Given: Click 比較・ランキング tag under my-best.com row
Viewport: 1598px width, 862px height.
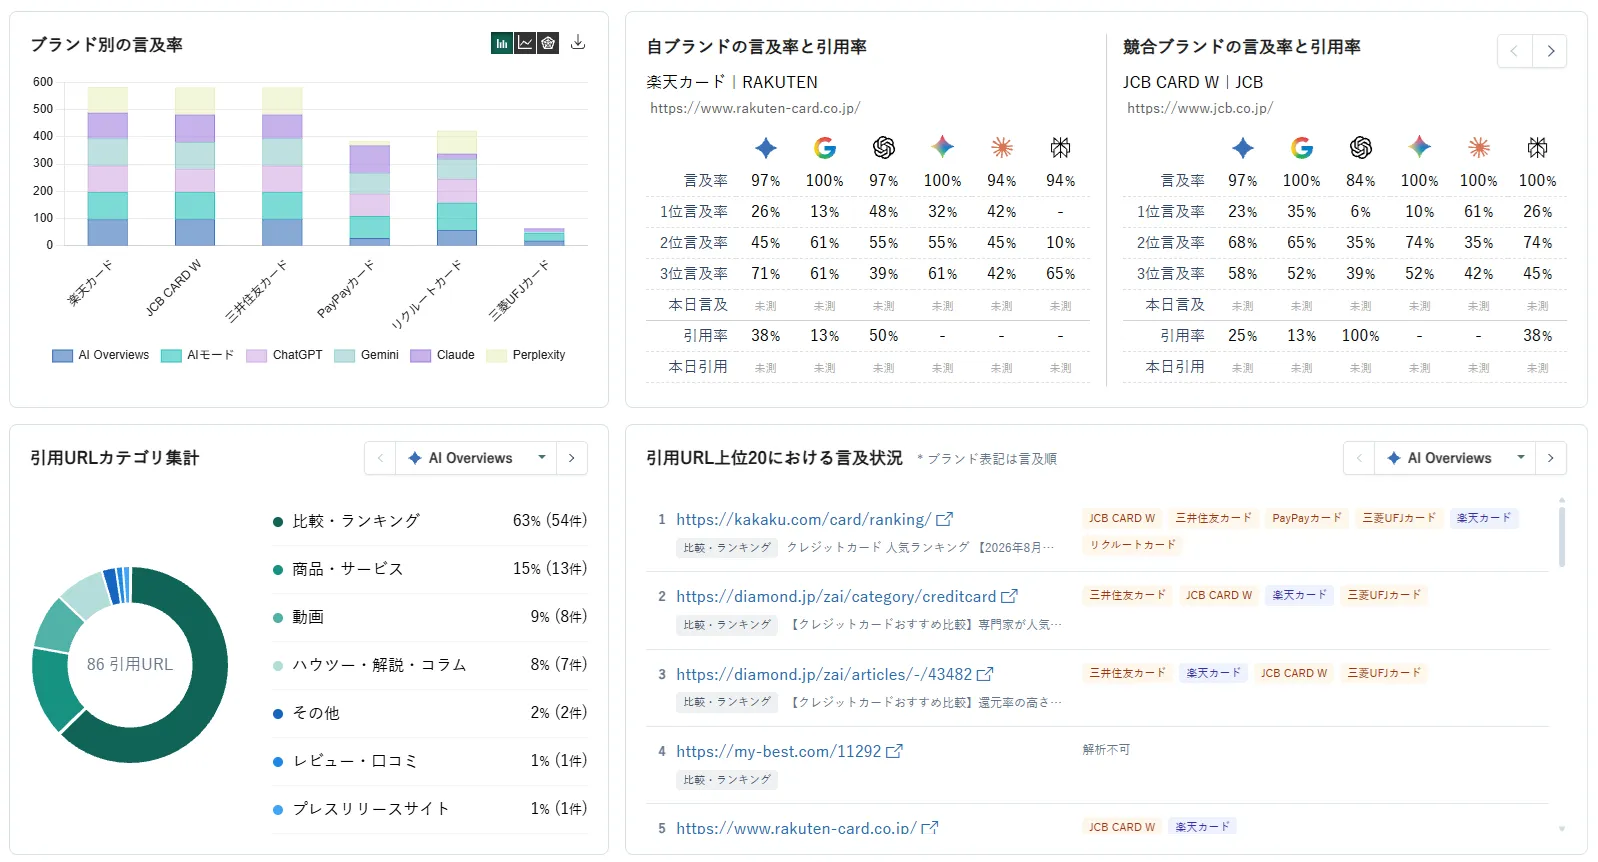Looking at the screenshot, I should [x=727, y=780].
